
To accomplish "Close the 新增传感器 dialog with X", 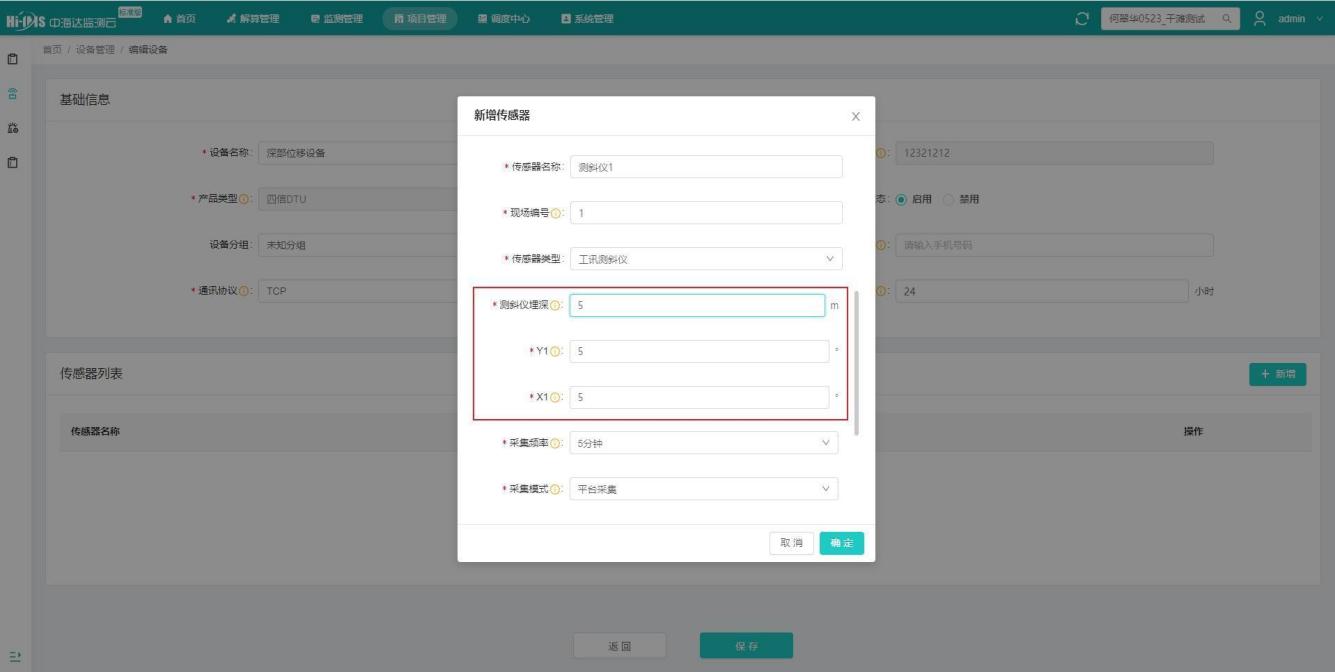I will 855,117.
